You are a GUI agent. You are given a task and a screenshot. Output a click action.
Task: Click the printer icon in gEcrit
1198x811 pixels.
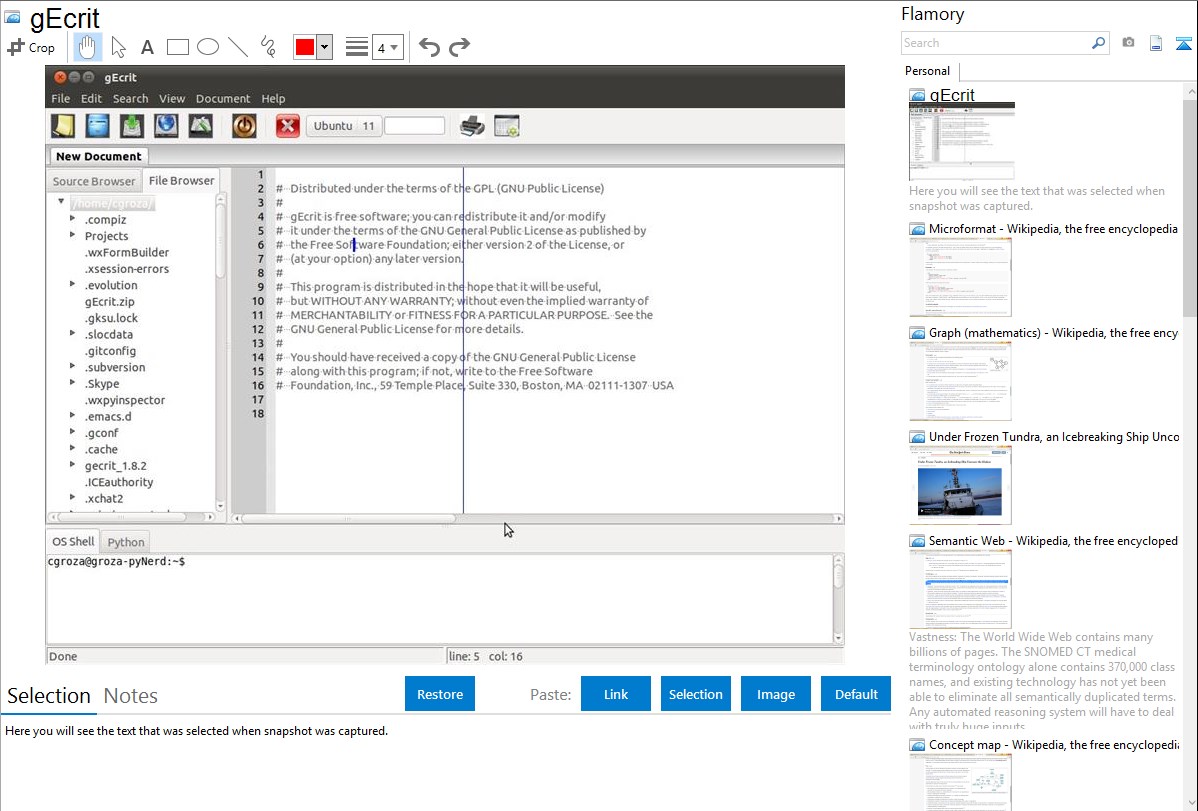472,126
